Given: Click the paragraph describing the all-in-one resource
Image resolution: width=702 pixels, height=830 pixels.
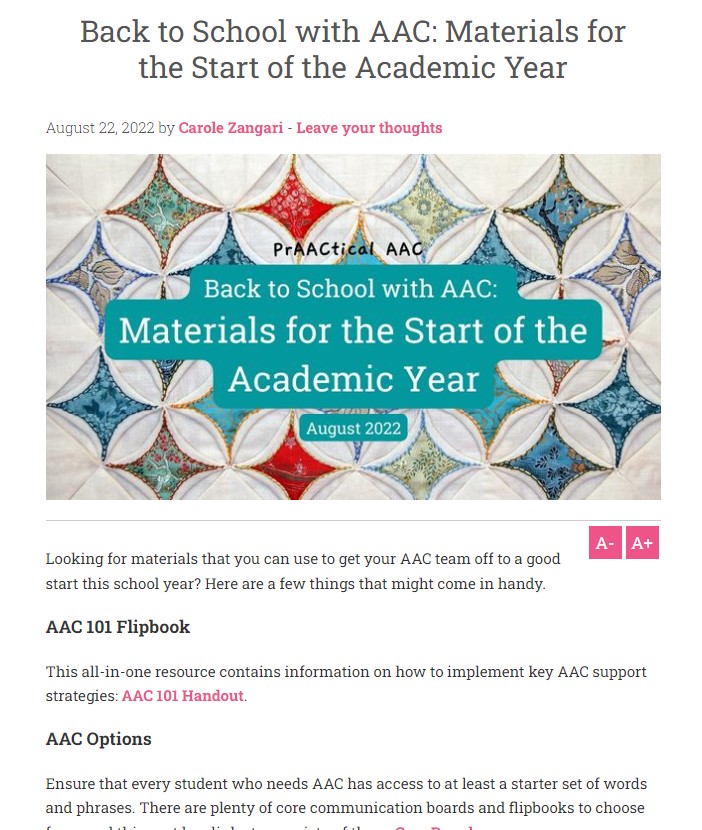Looking at the screenshot, I should 346,683.
